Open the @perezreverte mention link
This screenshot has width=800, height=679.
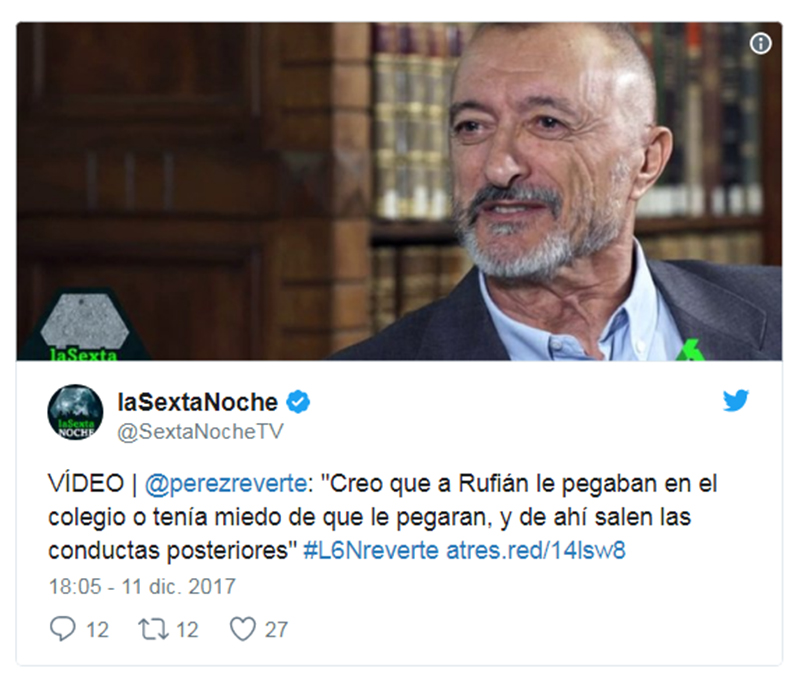[226, 484]
